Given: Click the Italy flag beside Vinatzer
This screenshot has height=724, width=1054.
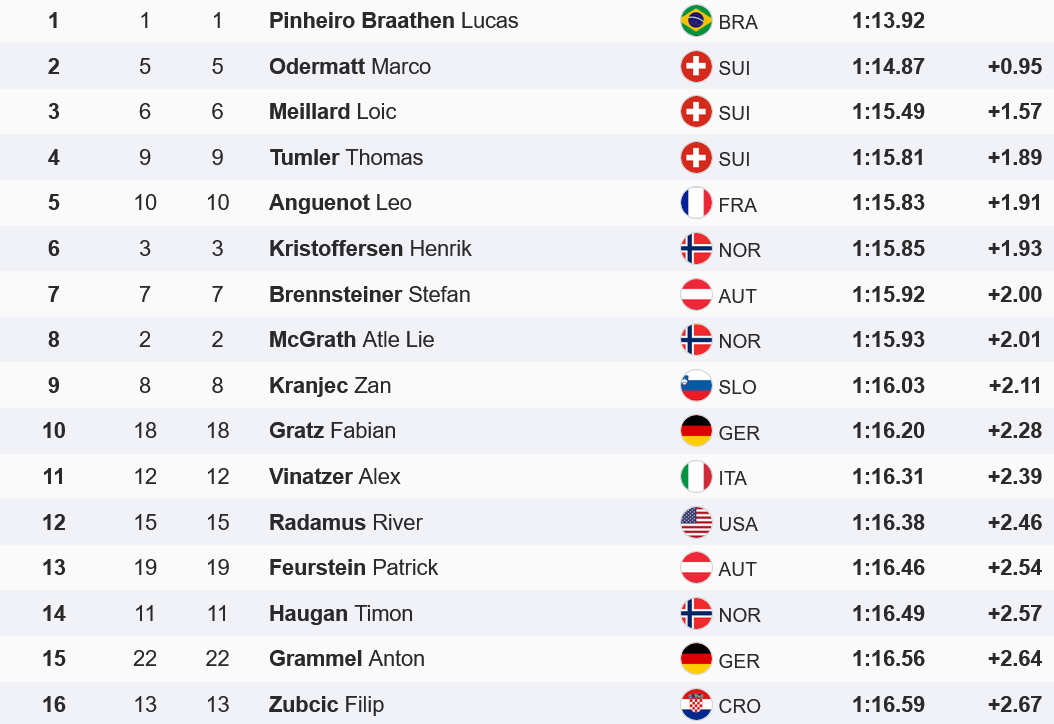Looking at the screenshot, I should [x=696, y=477].
